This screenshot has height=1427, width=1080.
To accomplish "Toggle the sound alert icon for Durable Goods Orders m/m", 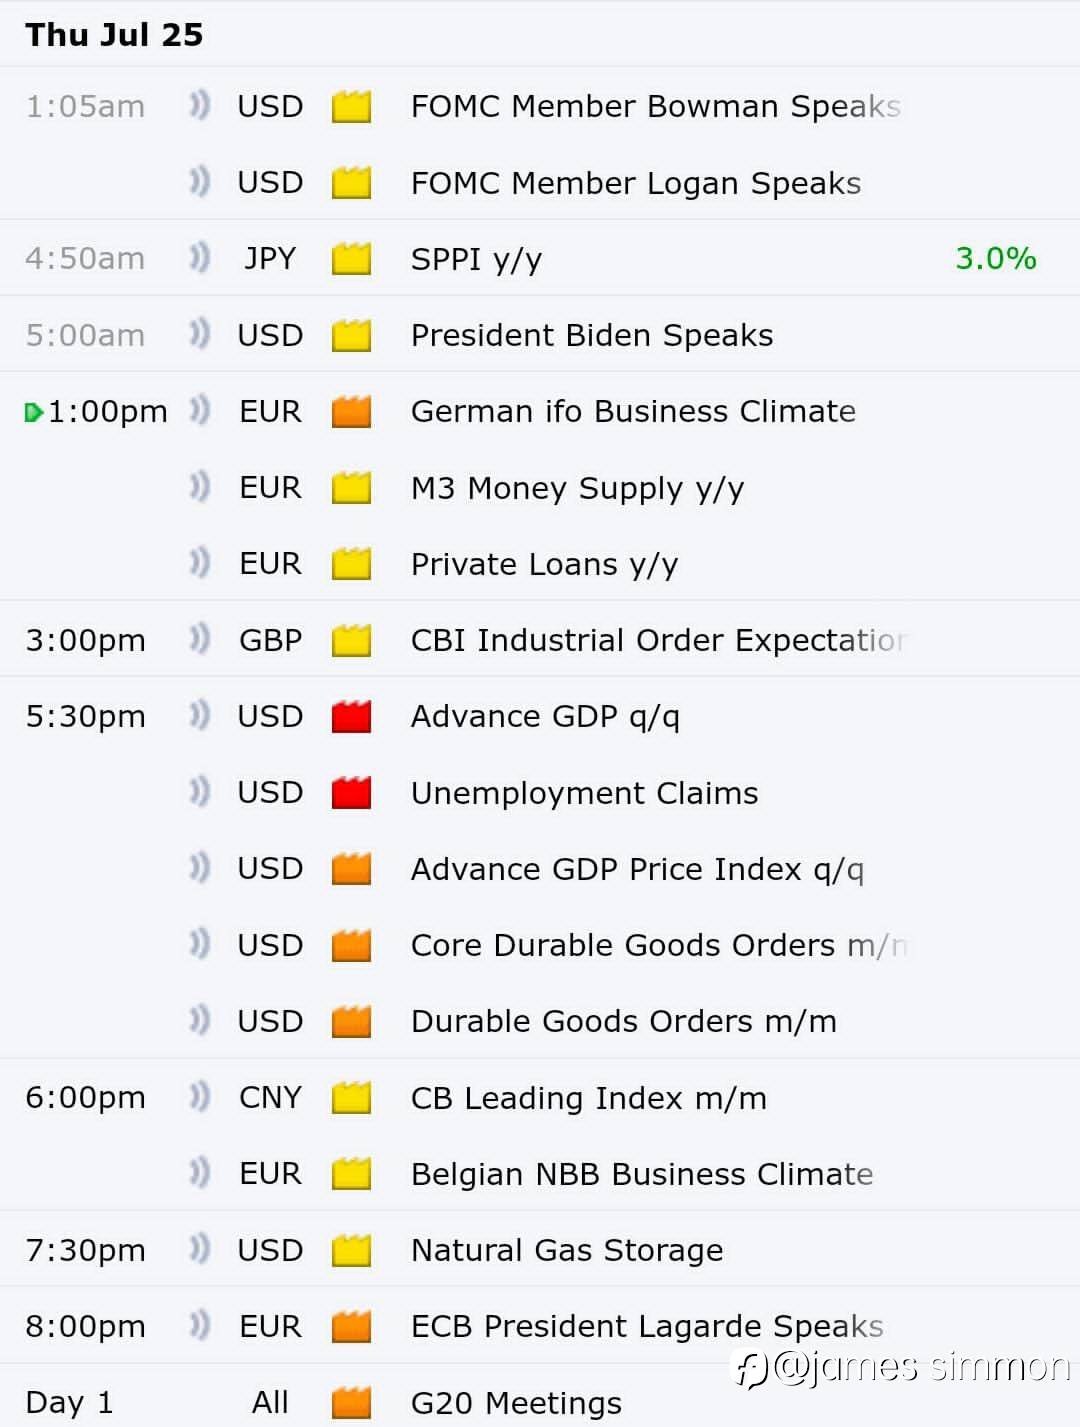I will (x=200, y=1021).
